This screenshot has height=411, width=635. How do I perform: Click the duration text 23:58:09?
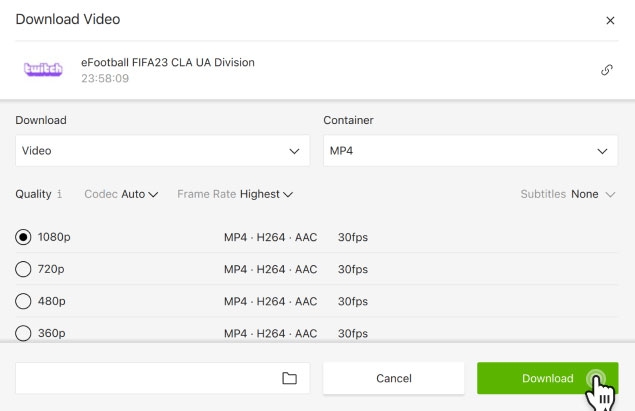105,78
